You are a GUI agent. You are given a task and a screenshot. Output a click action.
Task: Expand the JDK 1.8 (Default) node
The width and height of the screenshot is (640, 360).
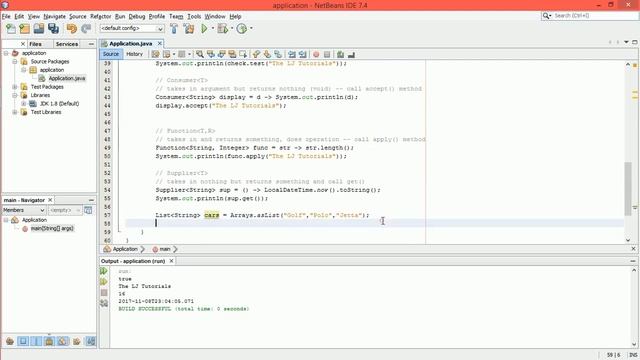[24, 104]
